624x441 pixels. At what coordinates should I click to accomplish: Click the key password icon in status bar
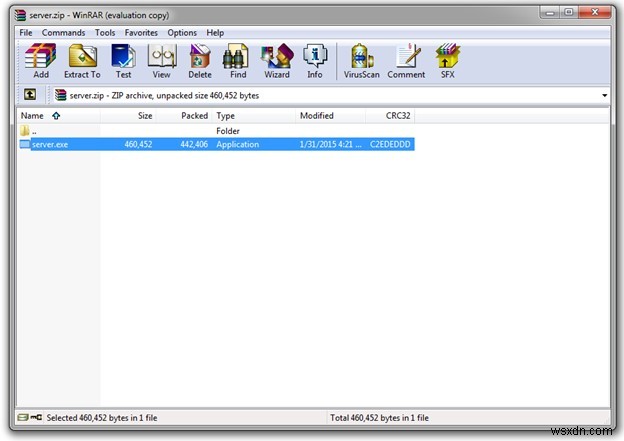coord(36,417)
